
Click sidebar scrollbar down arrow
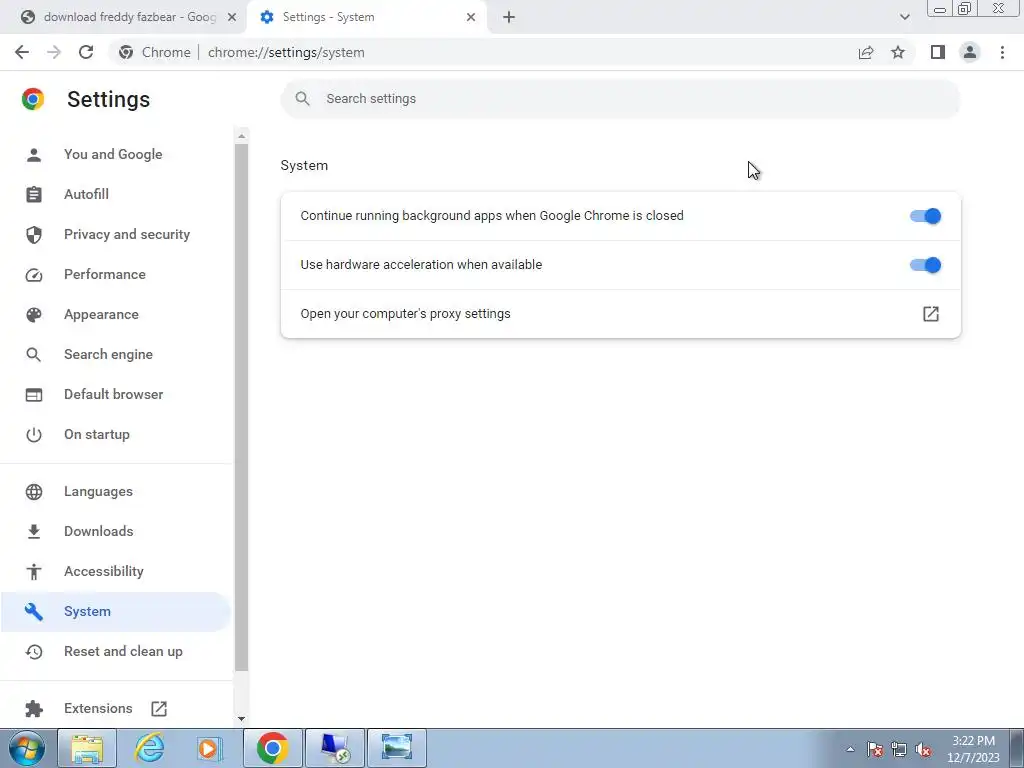coord(242,719)
